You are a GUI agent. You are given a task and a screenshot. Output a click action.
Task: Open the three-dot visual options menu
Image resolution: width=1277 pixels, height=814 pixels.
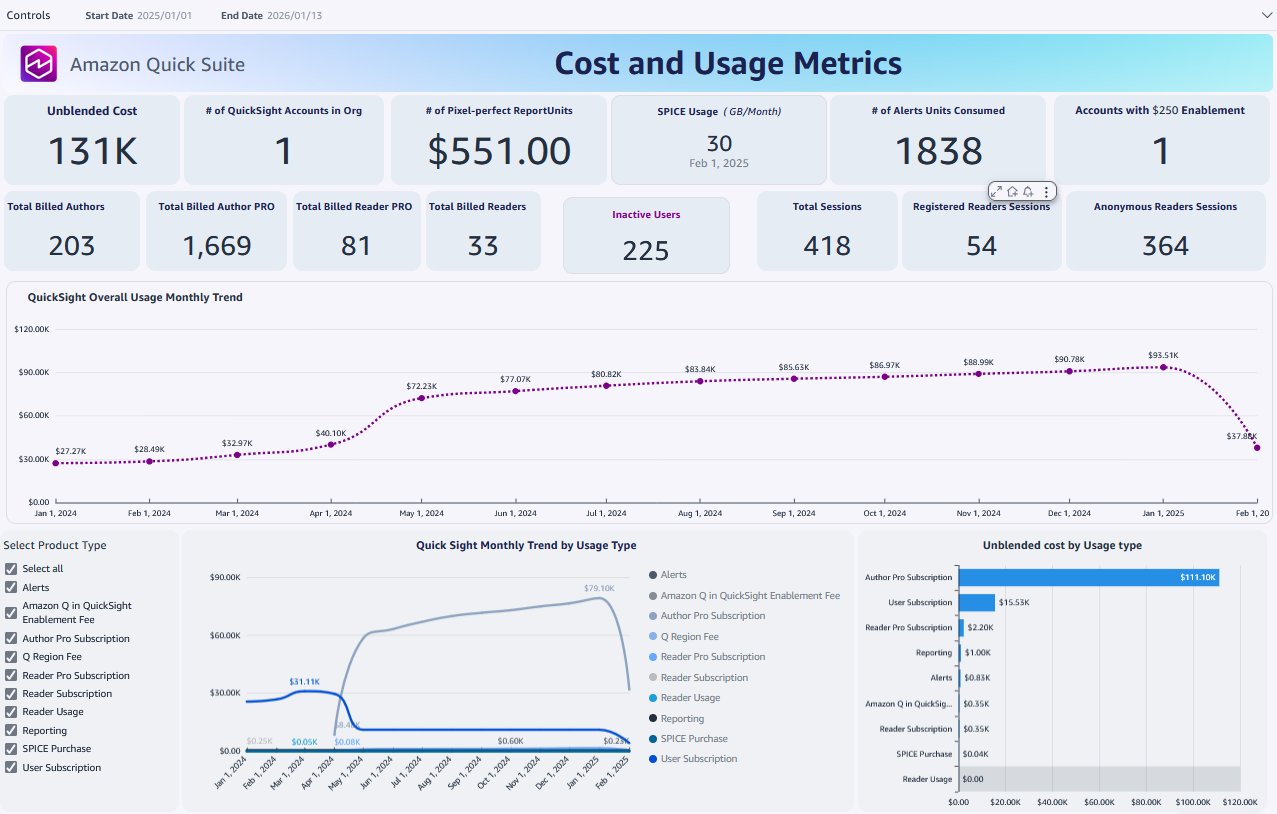pyautogui.click(x=1046, y=191)
